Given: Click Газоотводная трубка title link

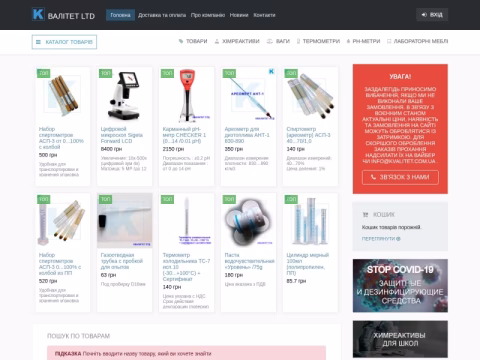Looking at the screenshot, I should pos(122,261).
